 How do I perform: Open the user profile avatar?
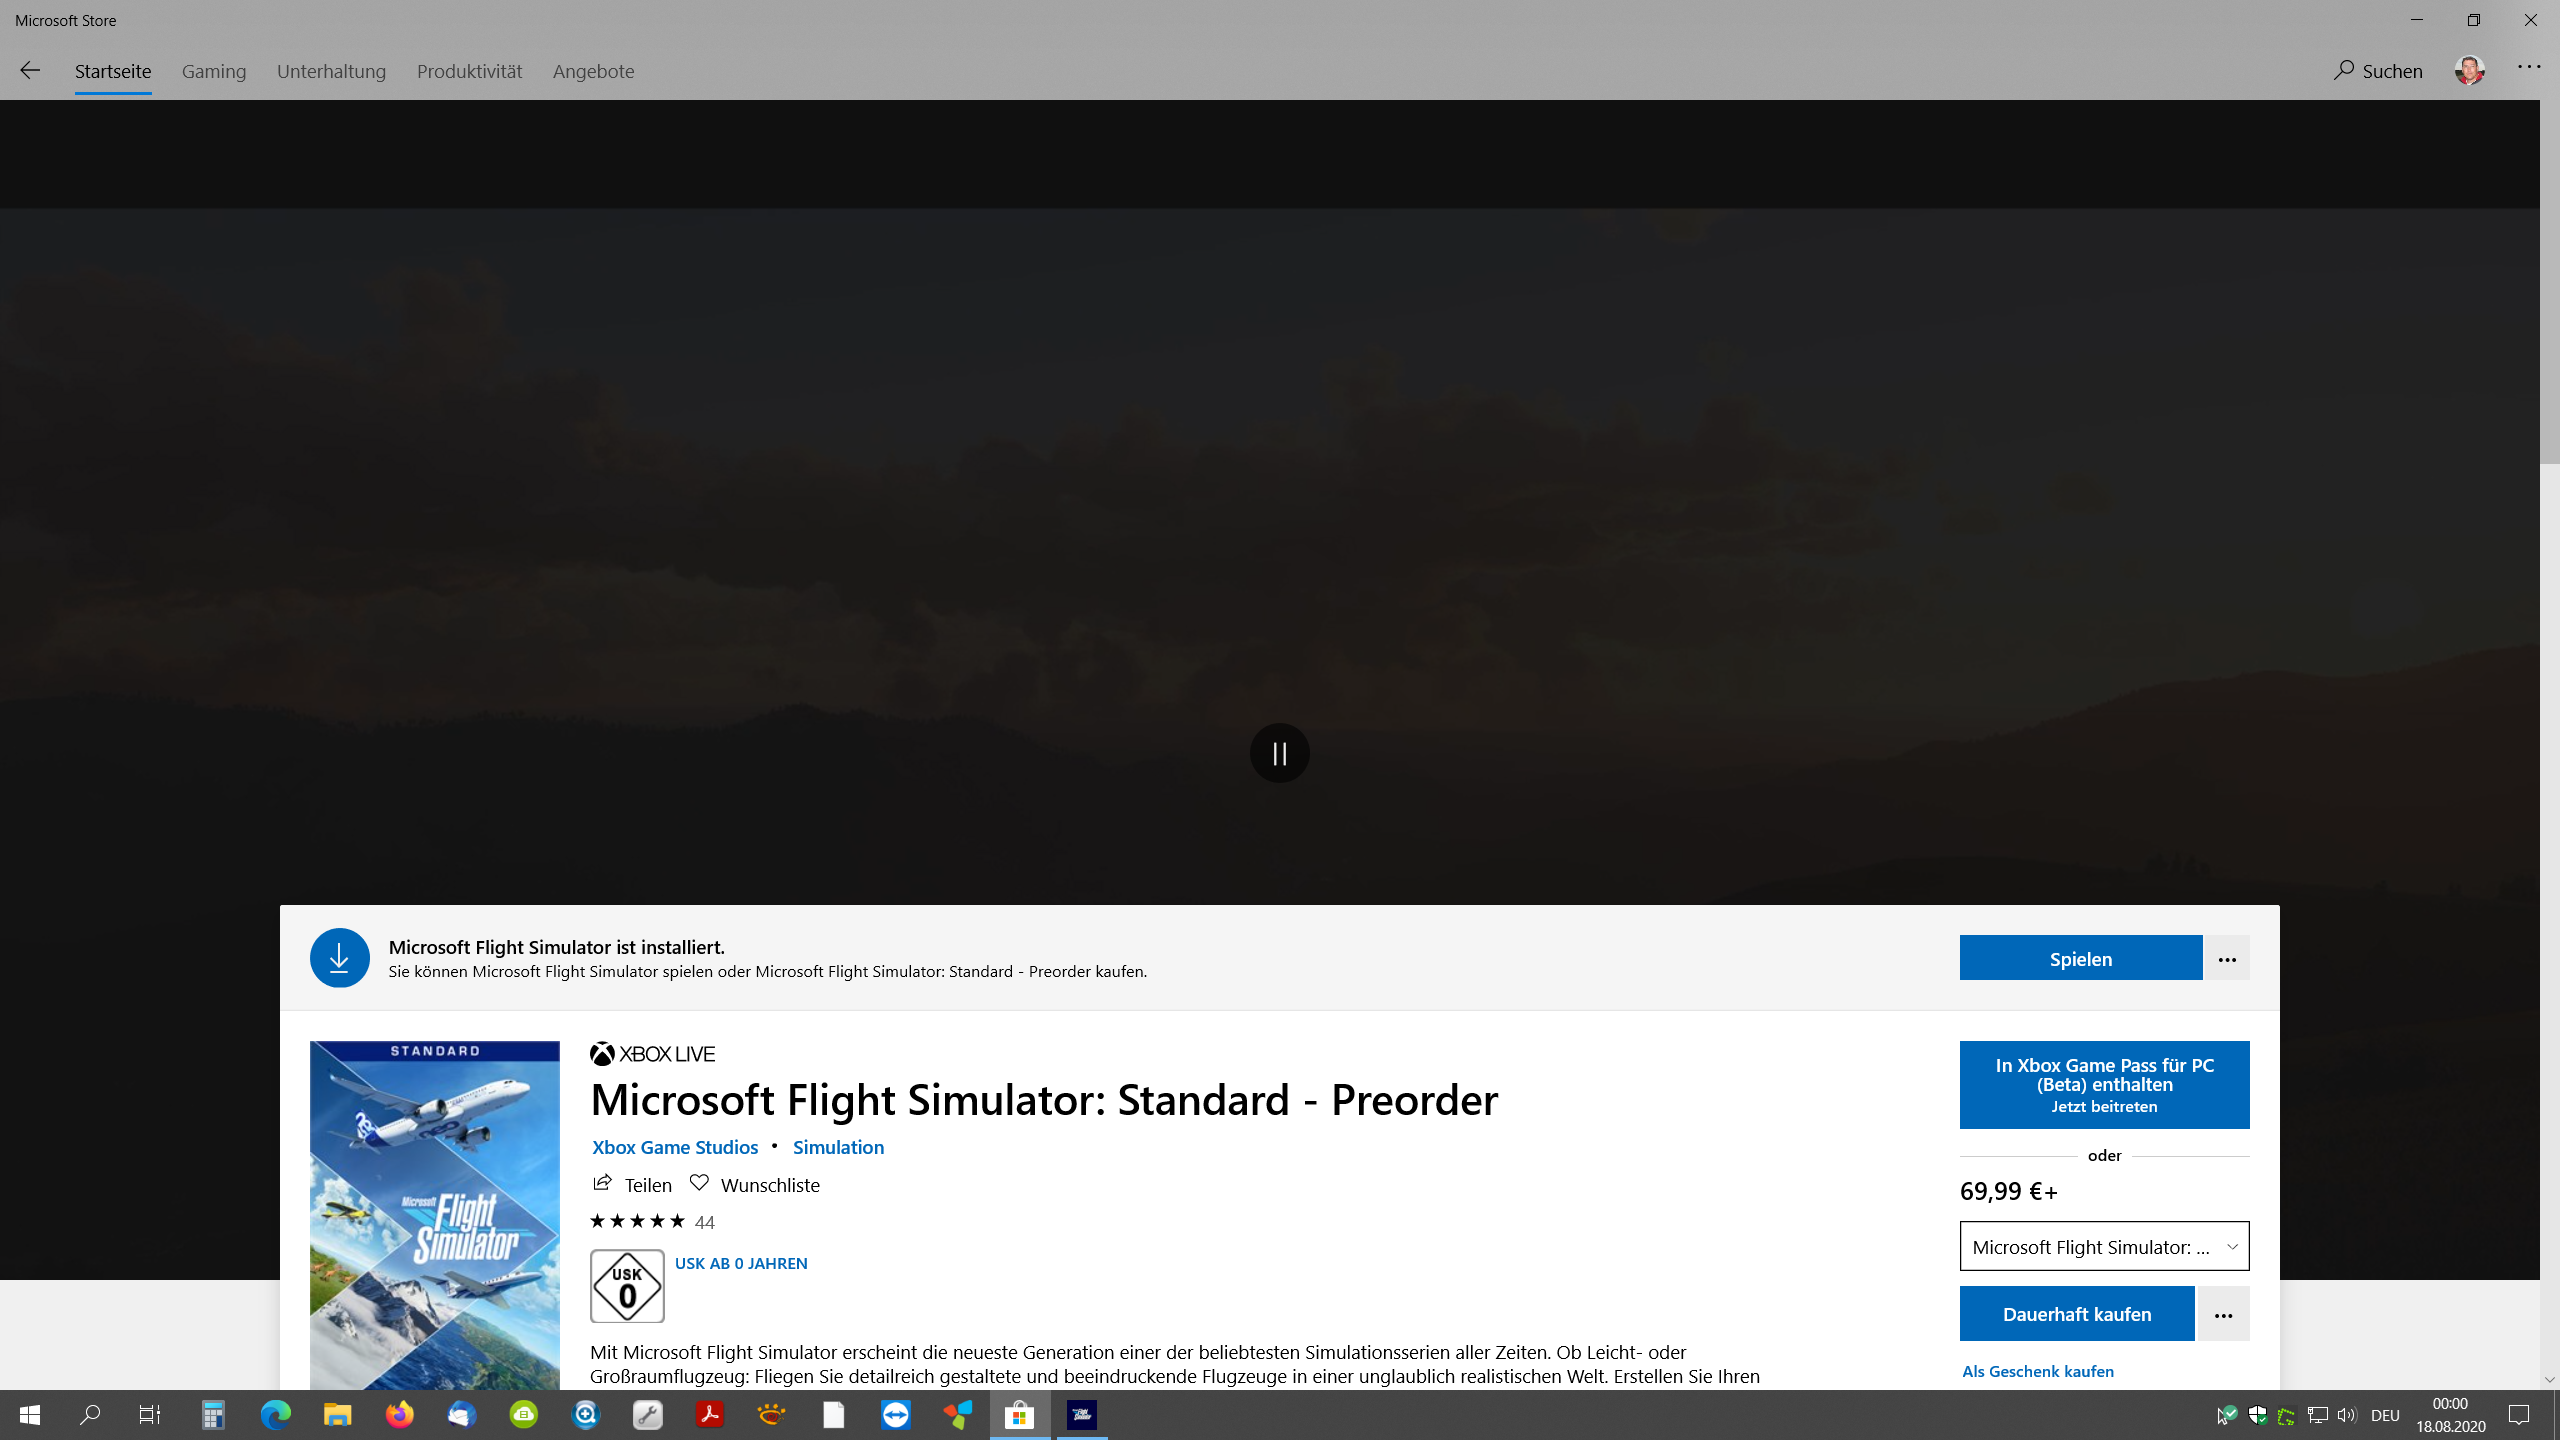[x=2469, y=70]
